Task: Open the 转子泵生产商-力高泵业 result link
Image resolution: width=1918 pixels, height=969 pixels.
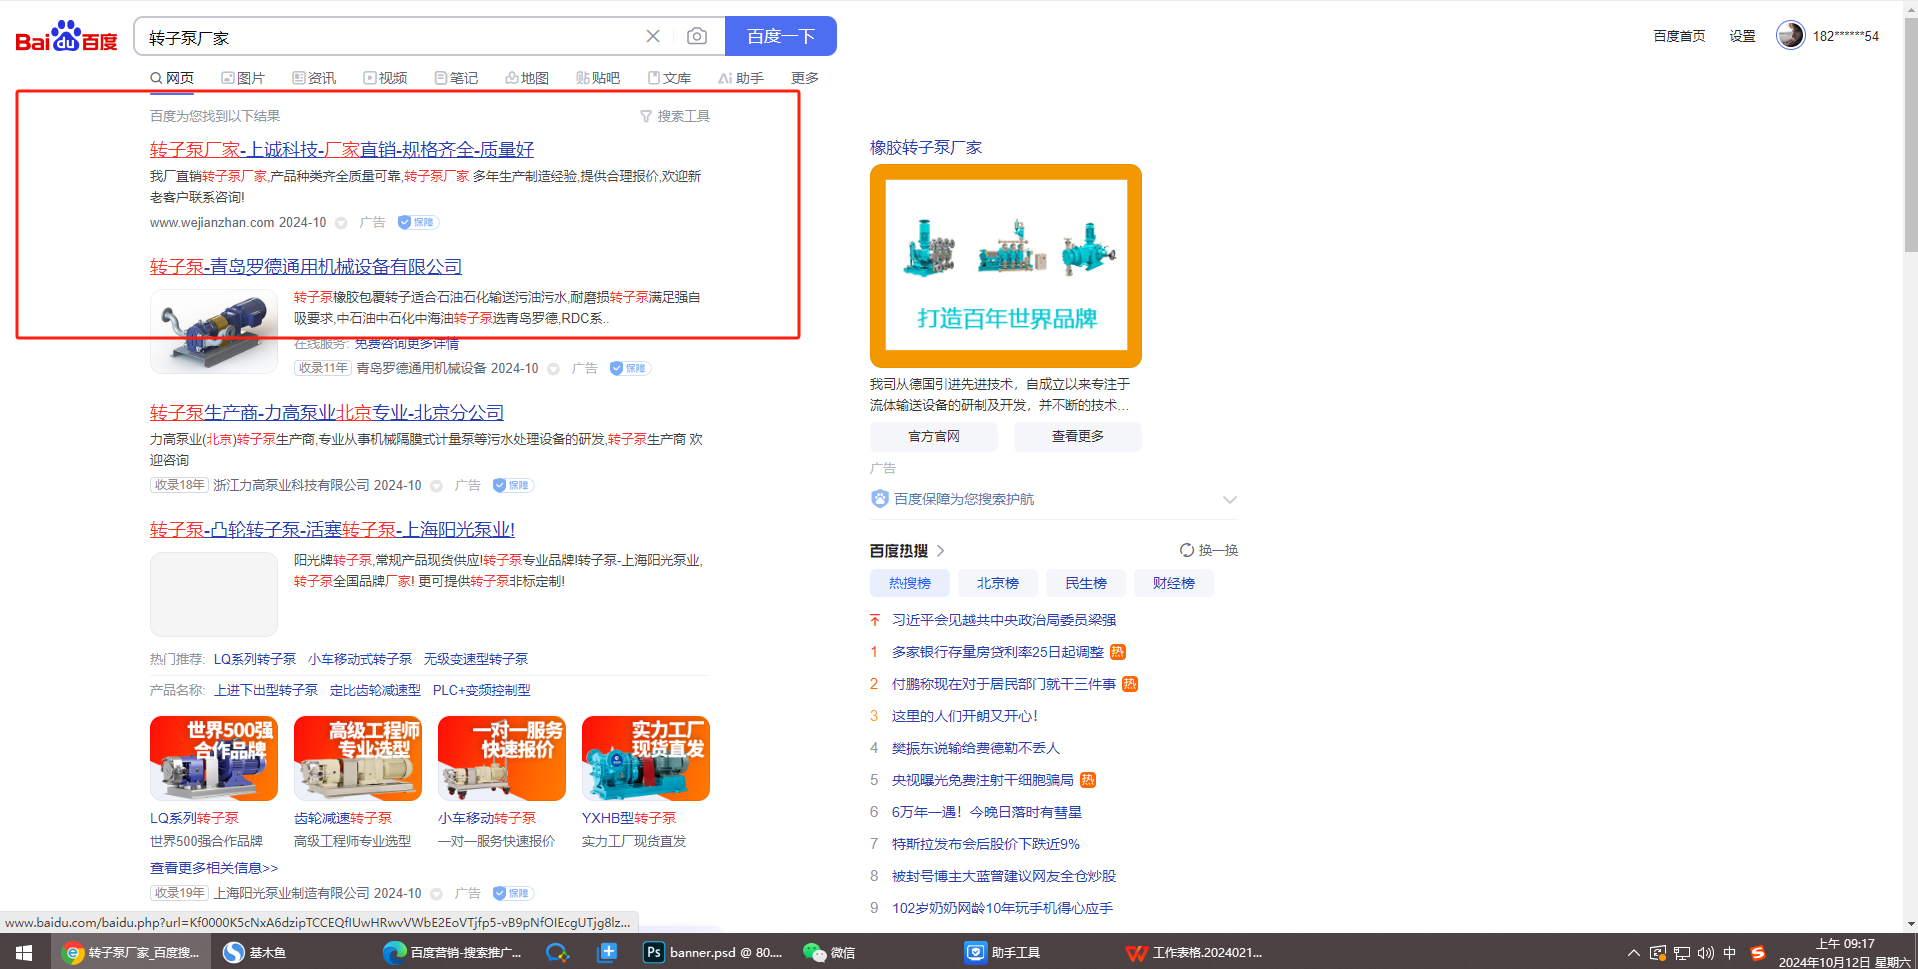Action: [326, 413]
